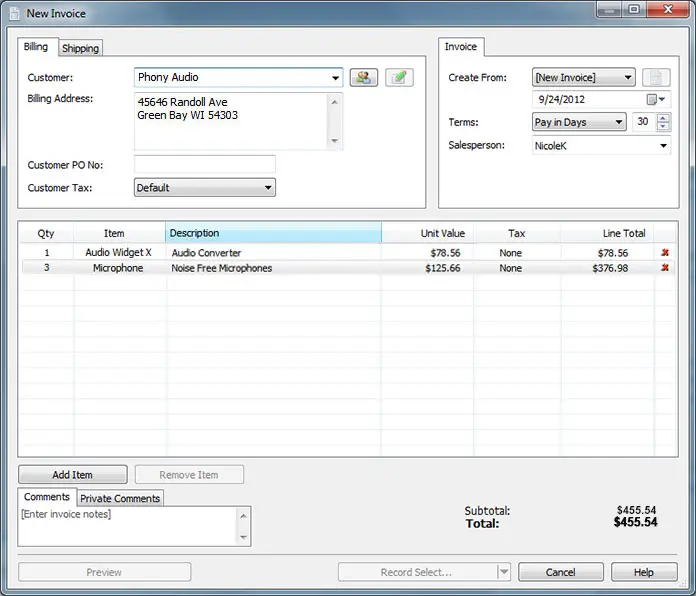Click the New Invoice window title icon
Image resolution: width=696 pixels, height=596 pixels.
point(15,13)
